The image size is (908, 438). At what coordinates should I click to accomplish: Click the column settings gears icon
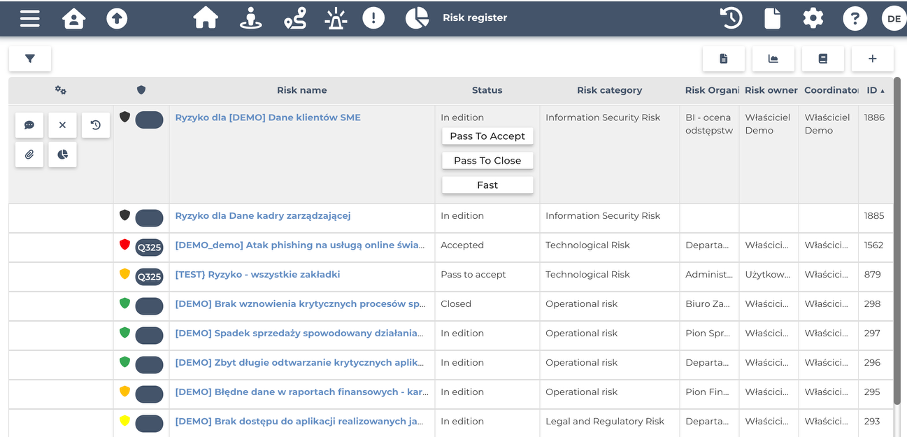(60, 90)
